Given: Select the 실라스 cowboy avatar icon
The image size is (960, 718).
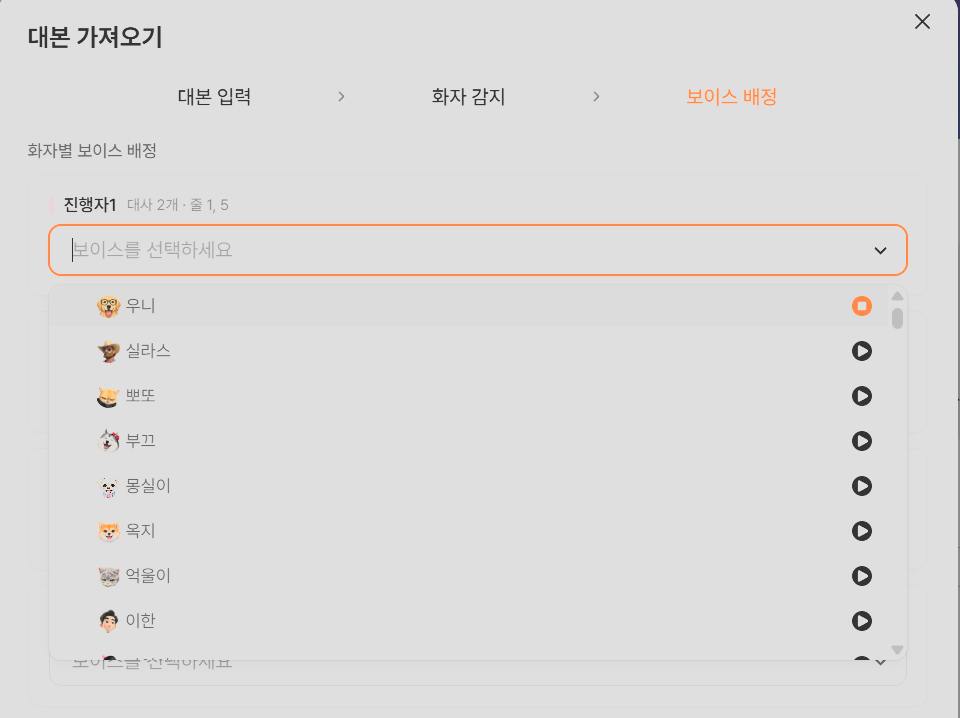Looking at the screenshot, I should coord(108,351).
